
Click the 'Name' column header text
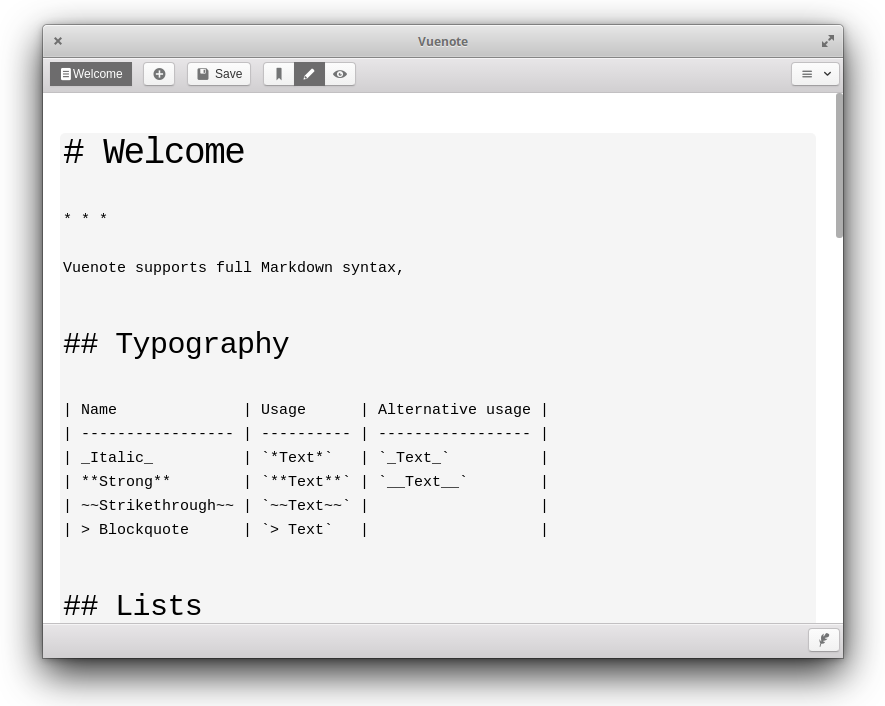point(99,409)
